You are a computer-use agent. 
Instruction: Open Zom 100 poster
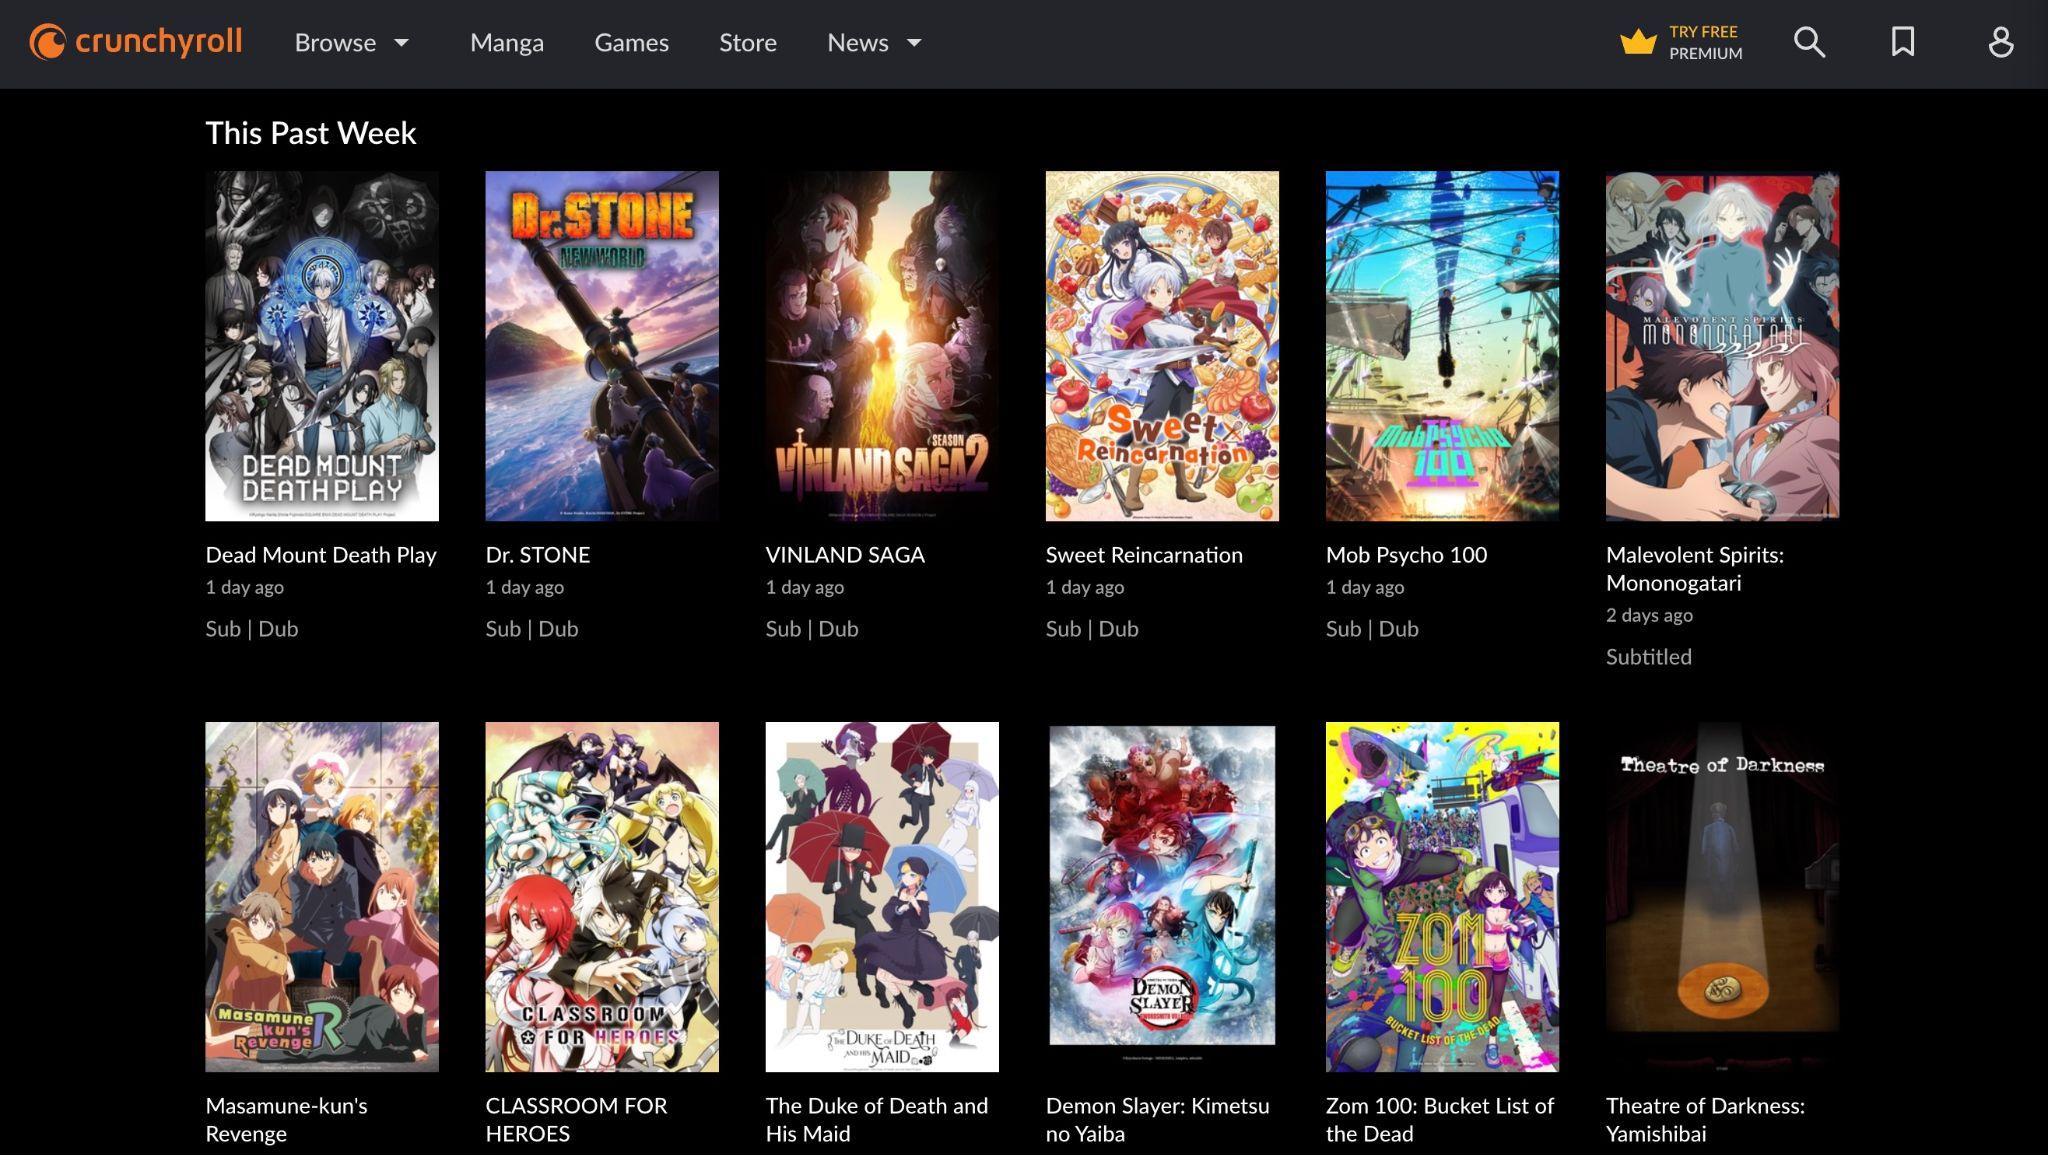[1442, 897]
